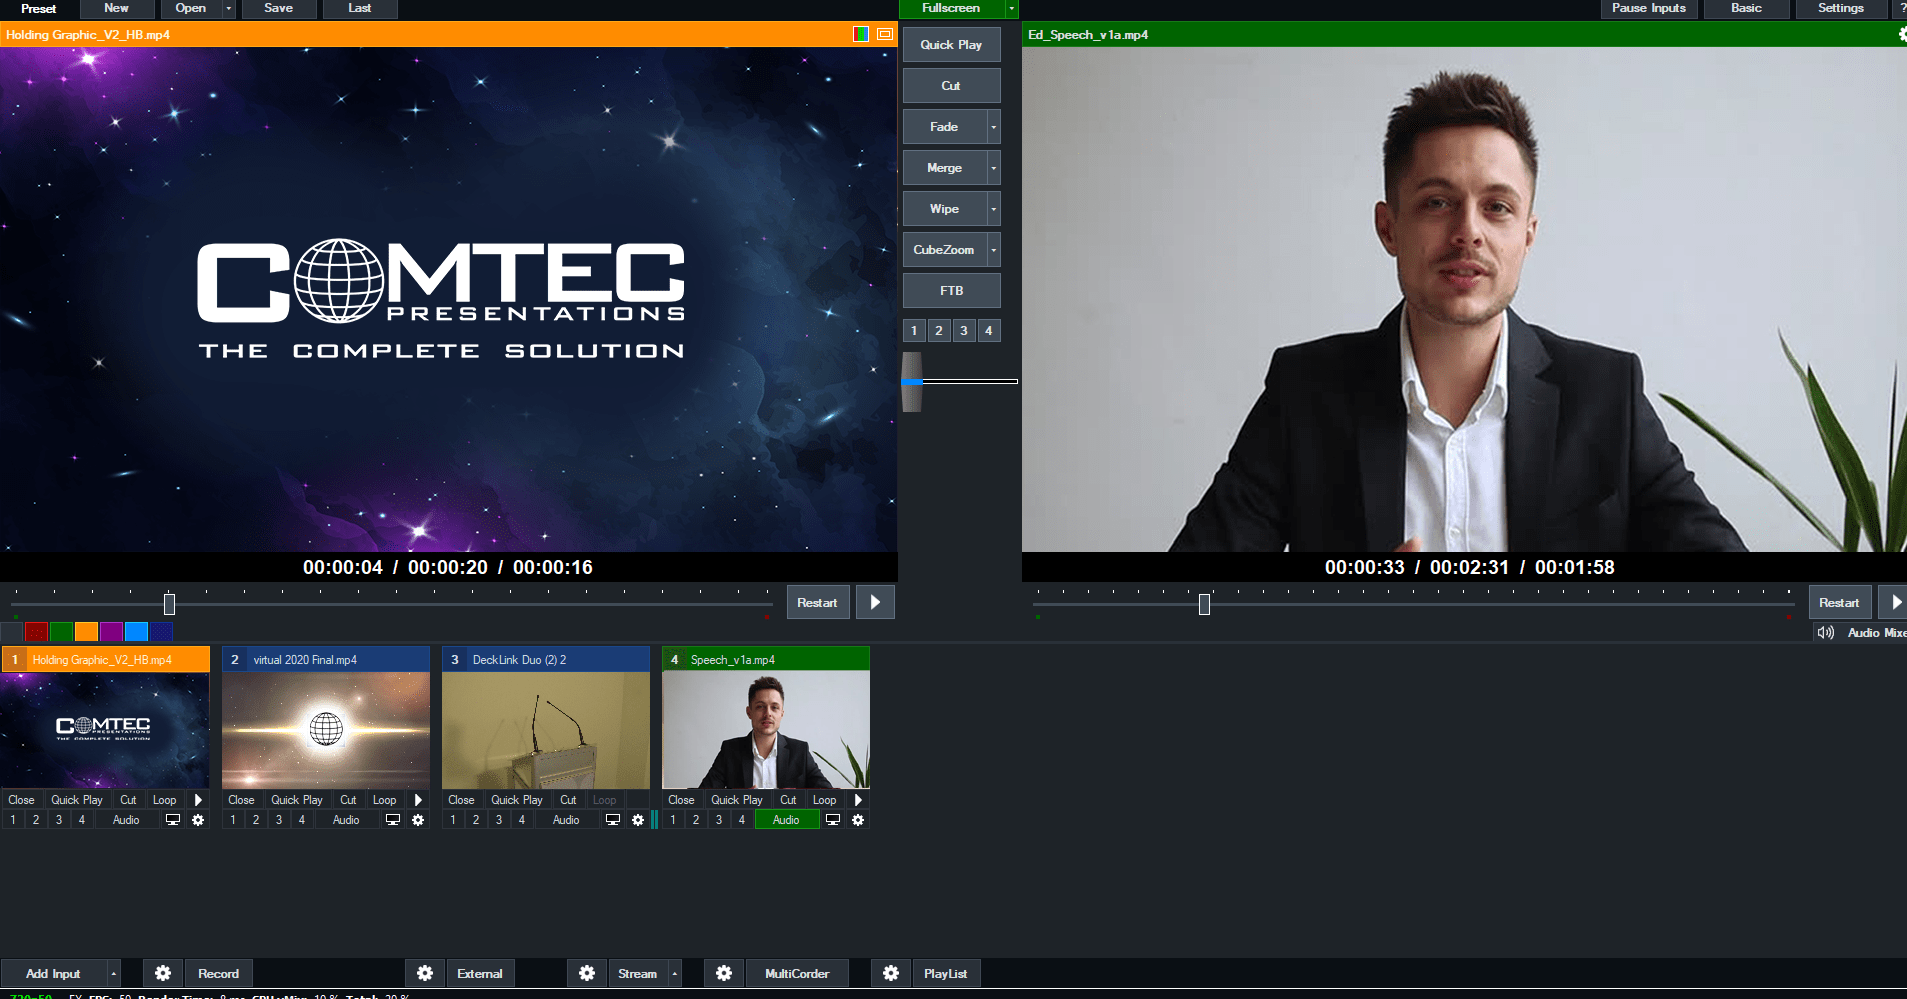The image size is (1907, 999).
Task: Toggle overlay 1 on Holding Graphic input
Action: click(x=13, y=820)
